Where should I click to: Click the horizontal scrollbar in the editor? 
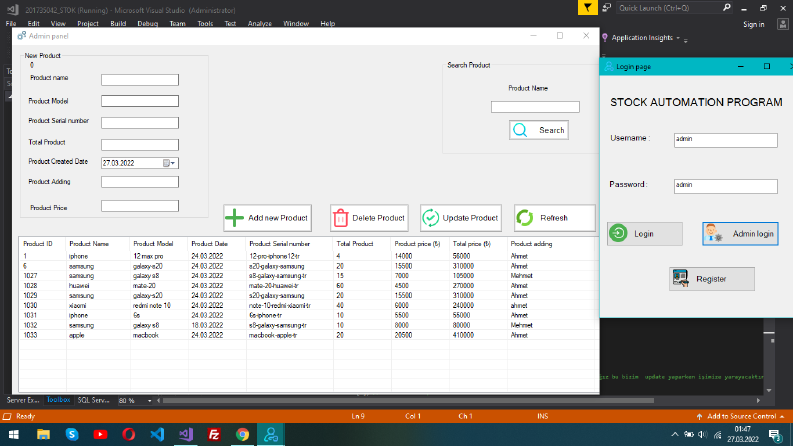(408, 400)
